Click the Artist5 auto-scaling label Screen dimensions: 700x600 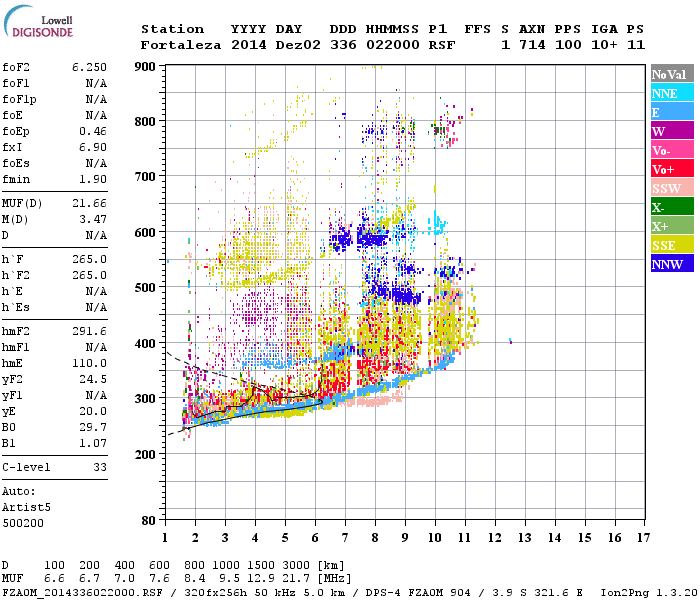26,508
